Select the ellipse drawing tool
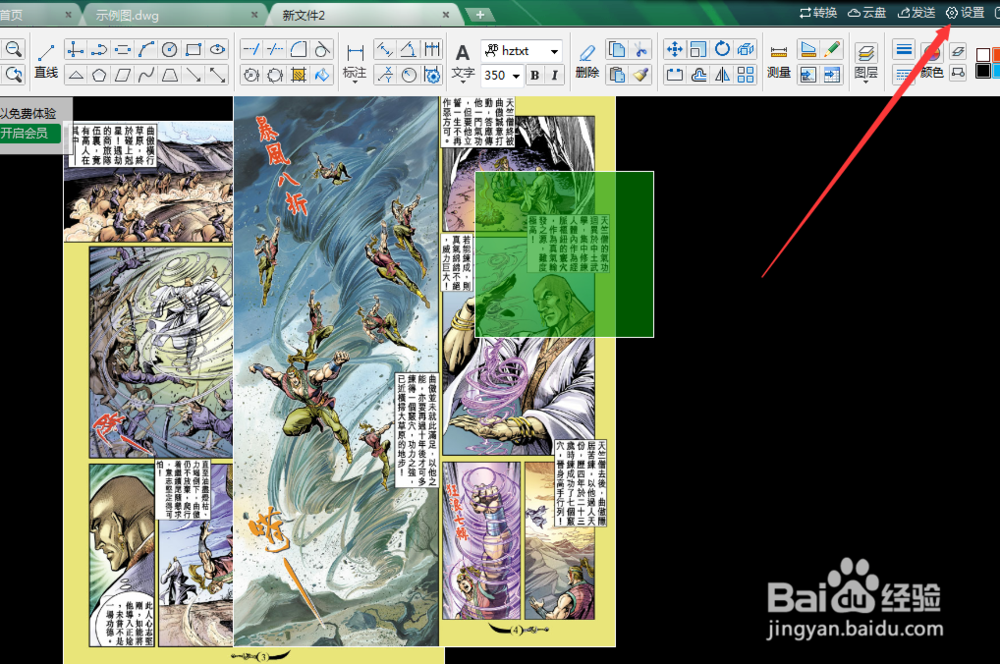Screen dimensions: 1000x664 point(217,50)
